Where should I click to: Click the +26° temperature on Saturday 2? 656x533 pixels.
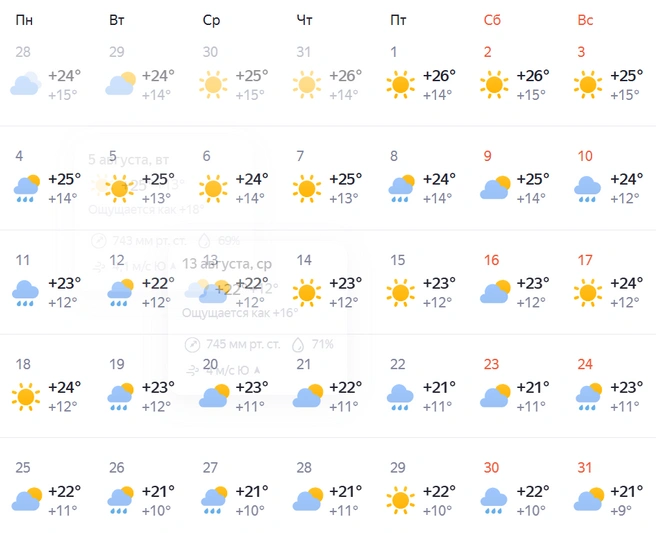coord(533,76)
